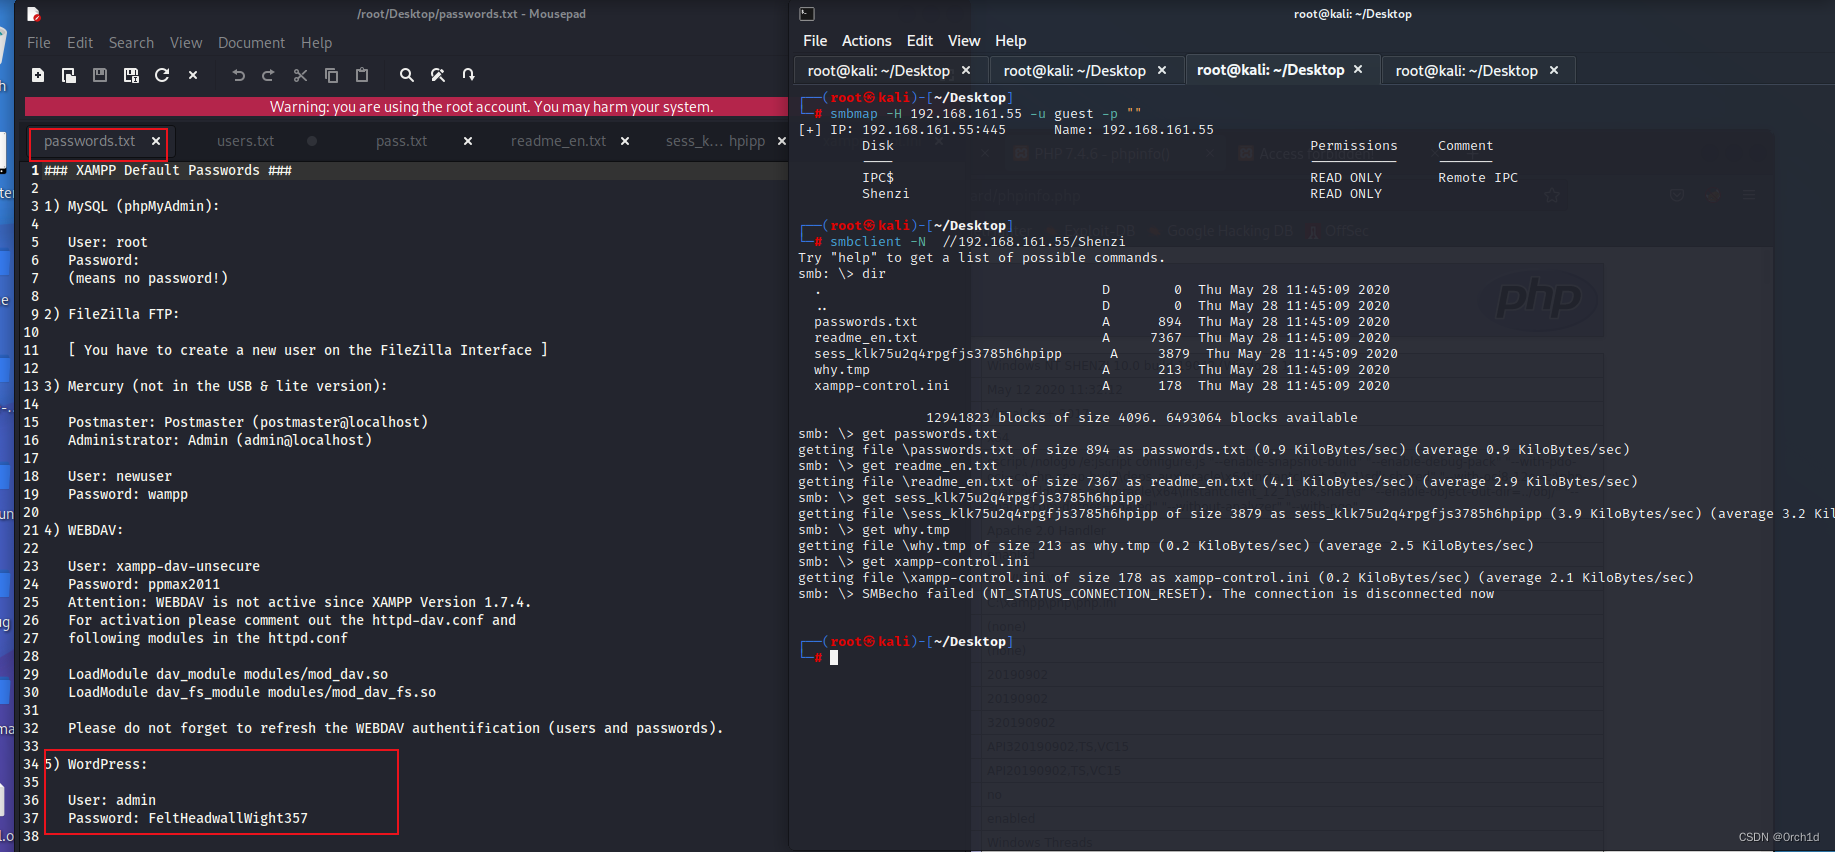Click the 'Password: wampp' line

(128, 494)
